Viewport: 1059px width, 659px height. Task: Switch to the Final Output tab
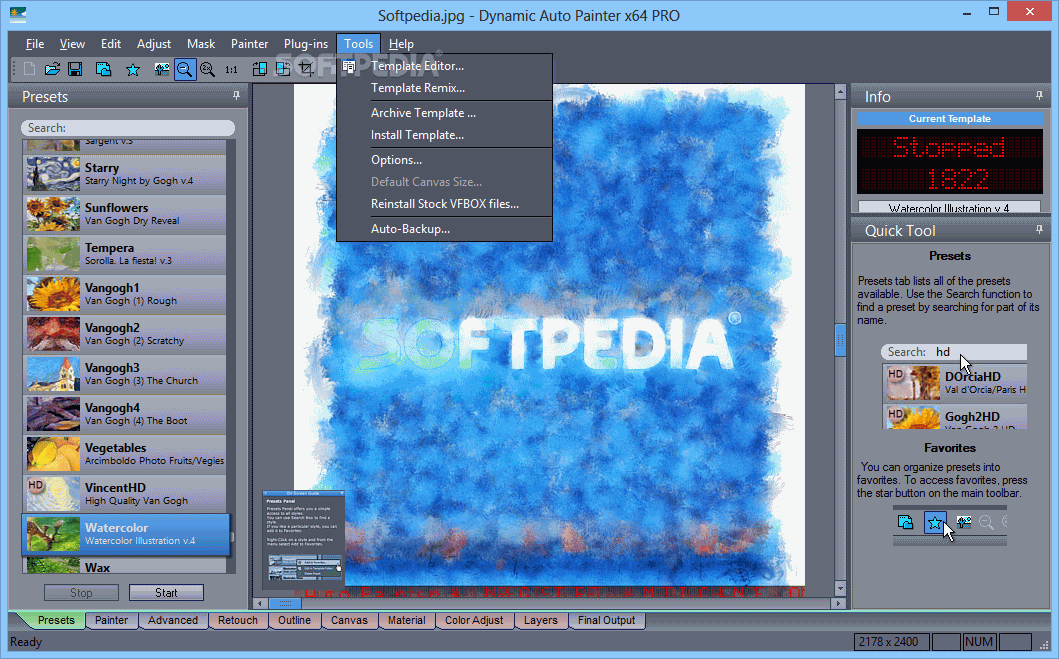[x=606, y=621]
